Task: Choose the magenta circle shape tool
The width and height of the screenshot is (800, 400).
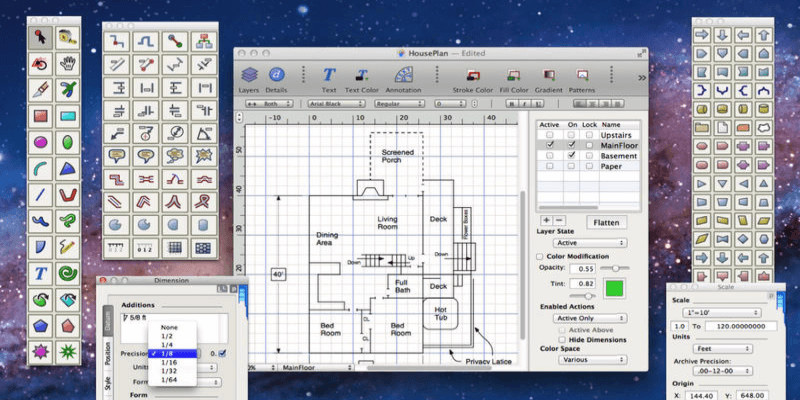Action: [40, 142]
